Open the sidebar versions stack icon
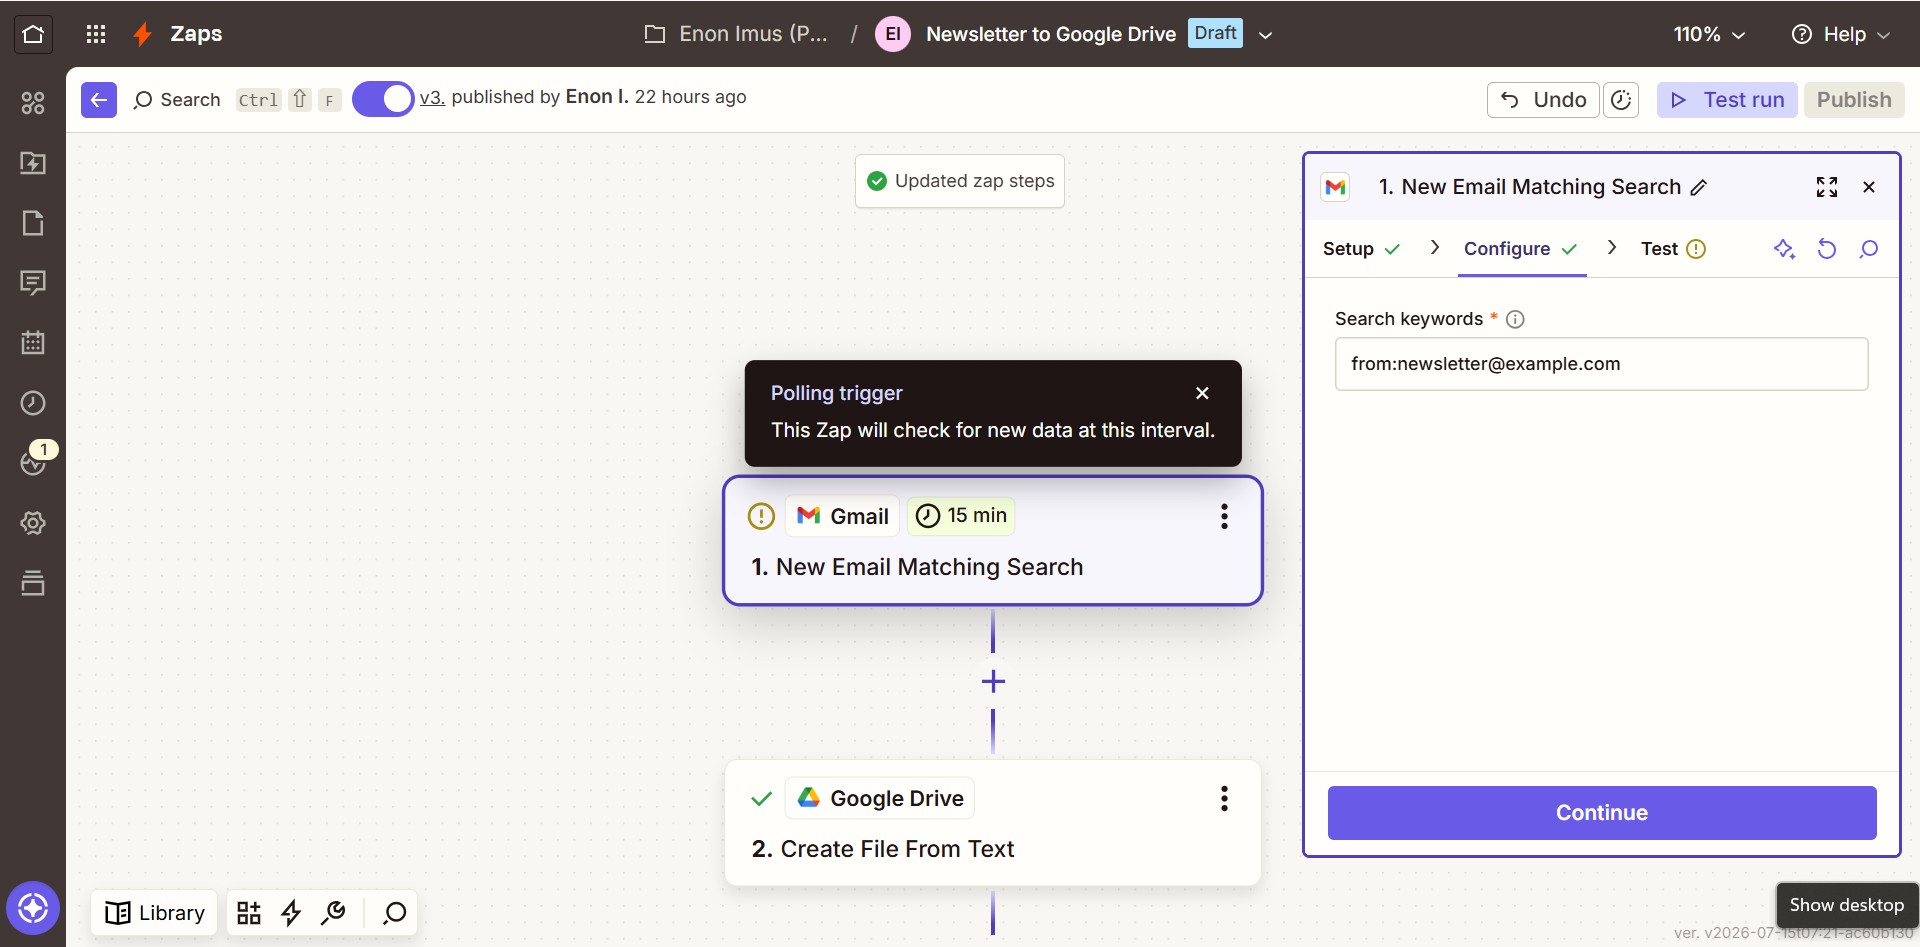Image resolution: width=1920 pixels, height=947 pixels. click(33, 583)
